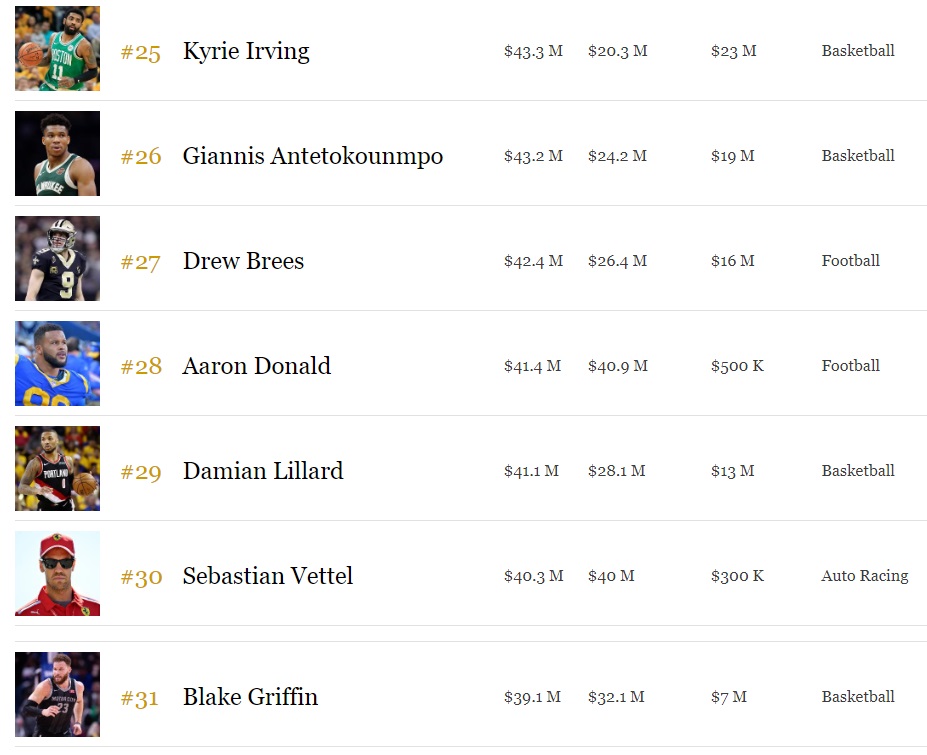The width and height of the screenshot is (927, 755).
Task: Click Blake Griffin's $7 M endorsements value
Action: point(729,697)
